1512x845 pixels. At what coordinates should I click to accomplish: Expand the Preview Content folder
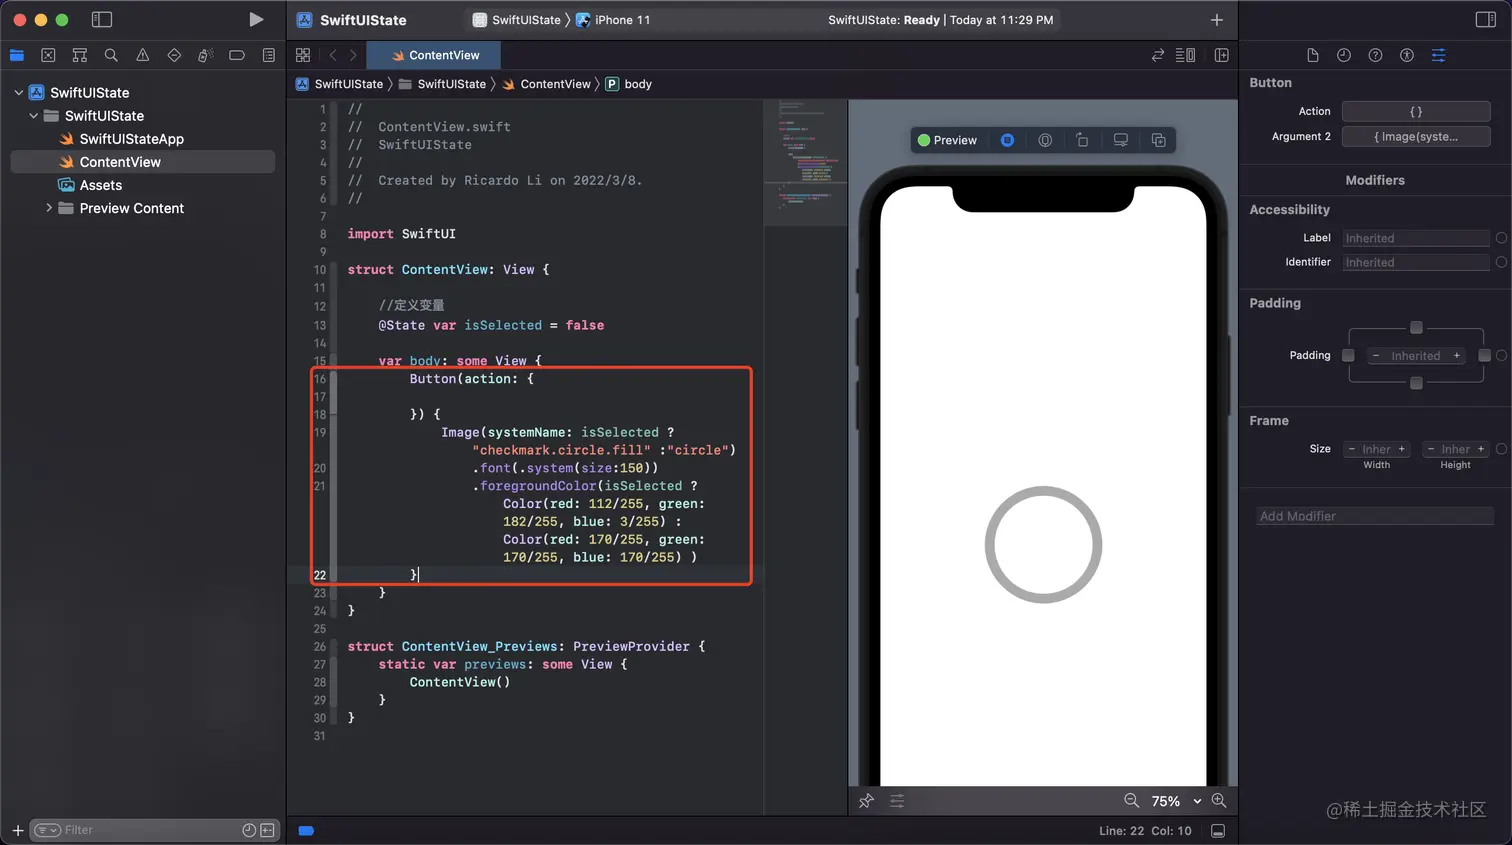[x=48, y=208]
